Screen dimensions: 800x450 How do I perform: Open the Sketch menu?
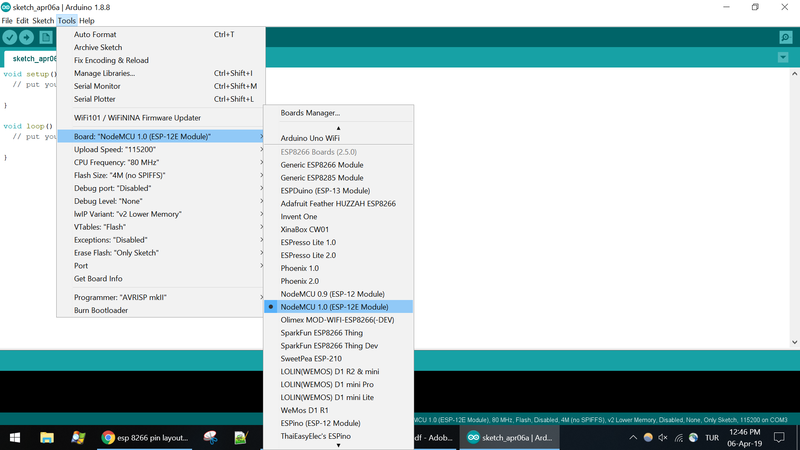coord(43,21)
